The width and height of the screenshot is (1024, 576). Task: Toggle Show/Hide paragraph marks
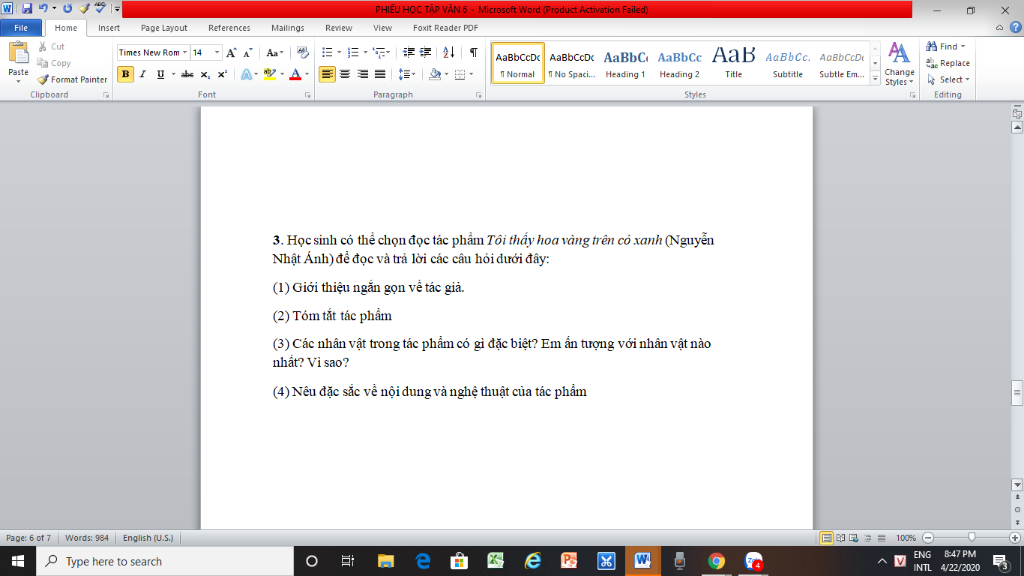(473, 52)
